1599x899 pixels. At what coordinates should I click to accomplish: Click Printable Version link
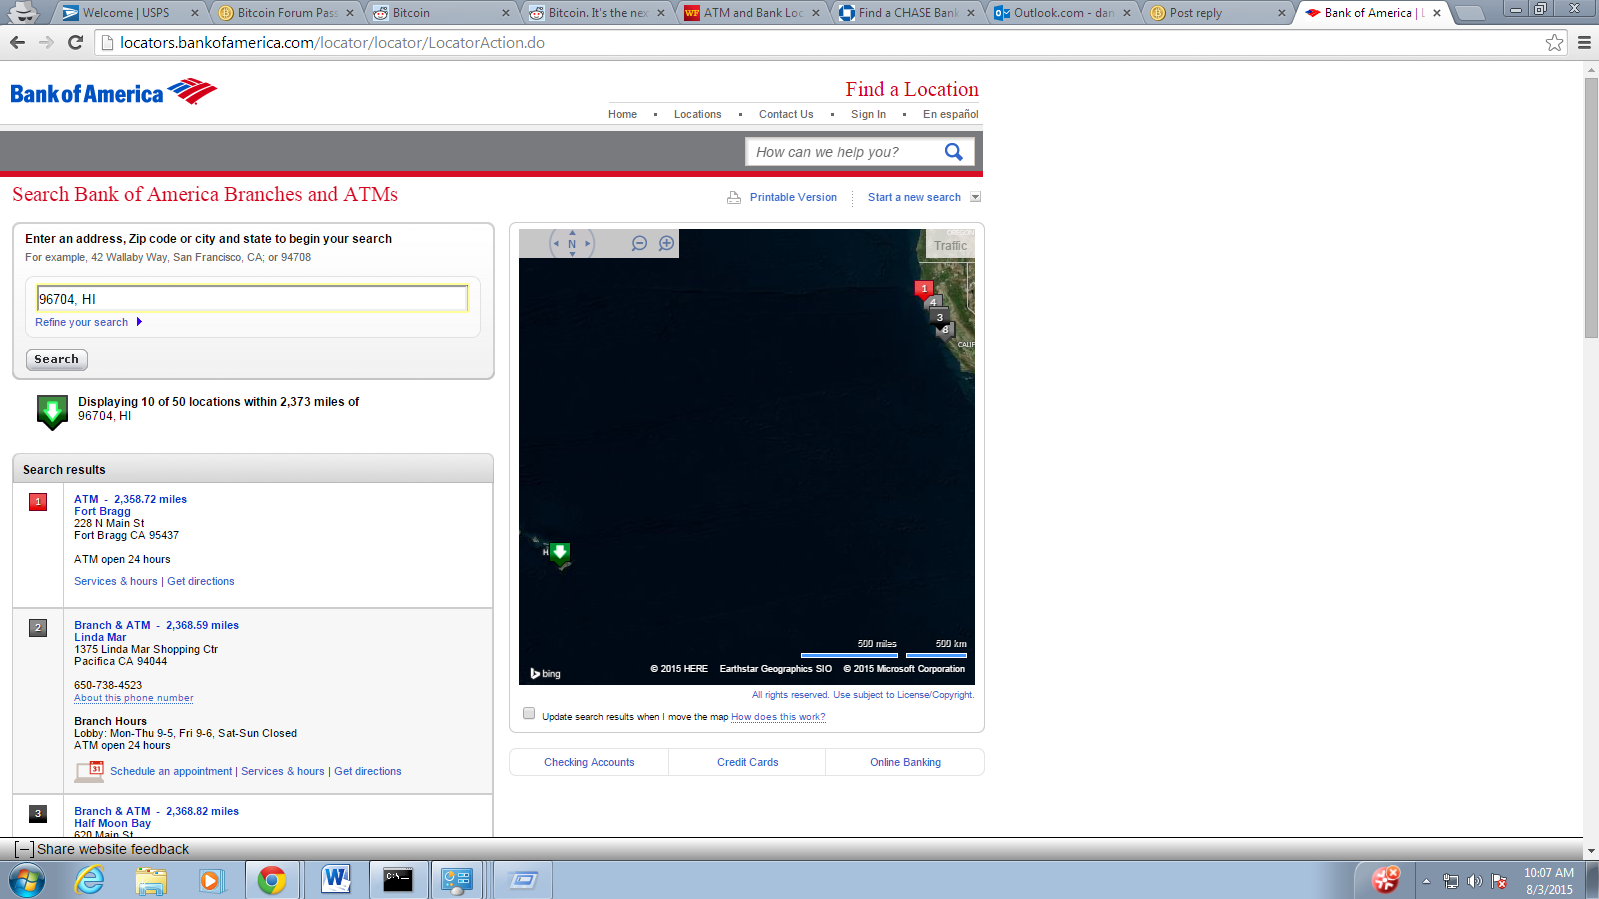793,197
